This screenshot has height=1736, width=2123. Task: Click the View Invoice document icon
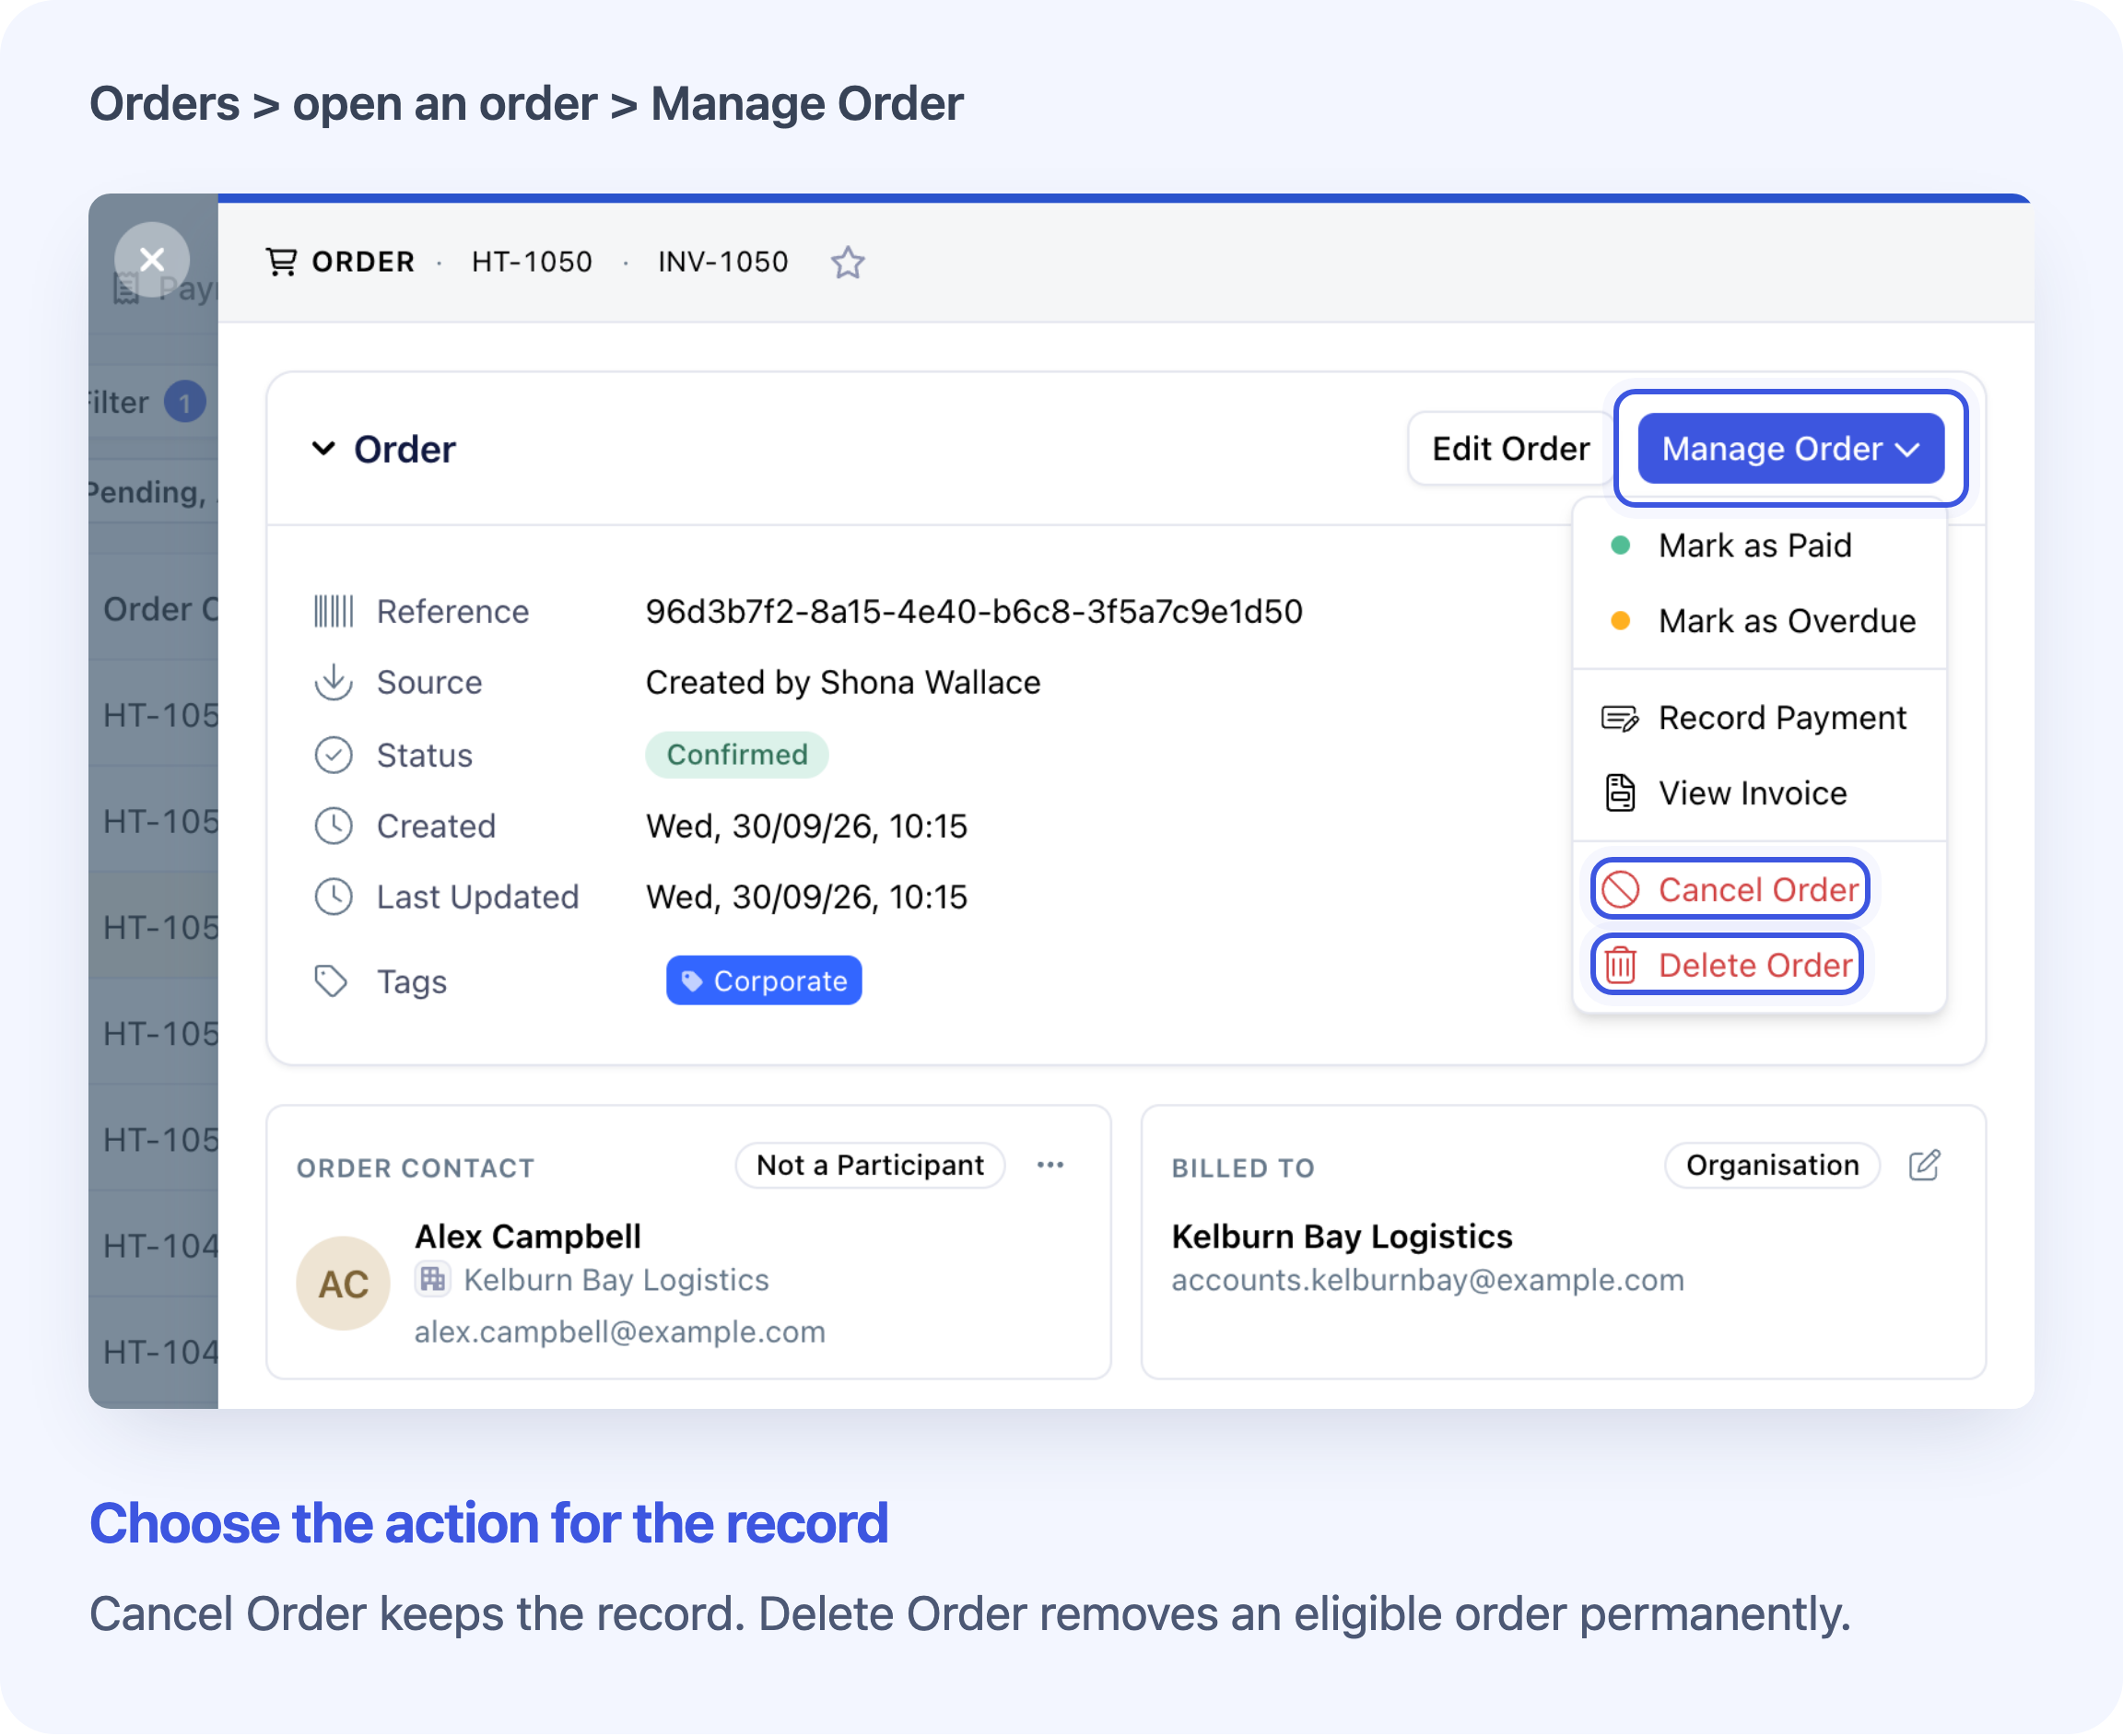1620,793
